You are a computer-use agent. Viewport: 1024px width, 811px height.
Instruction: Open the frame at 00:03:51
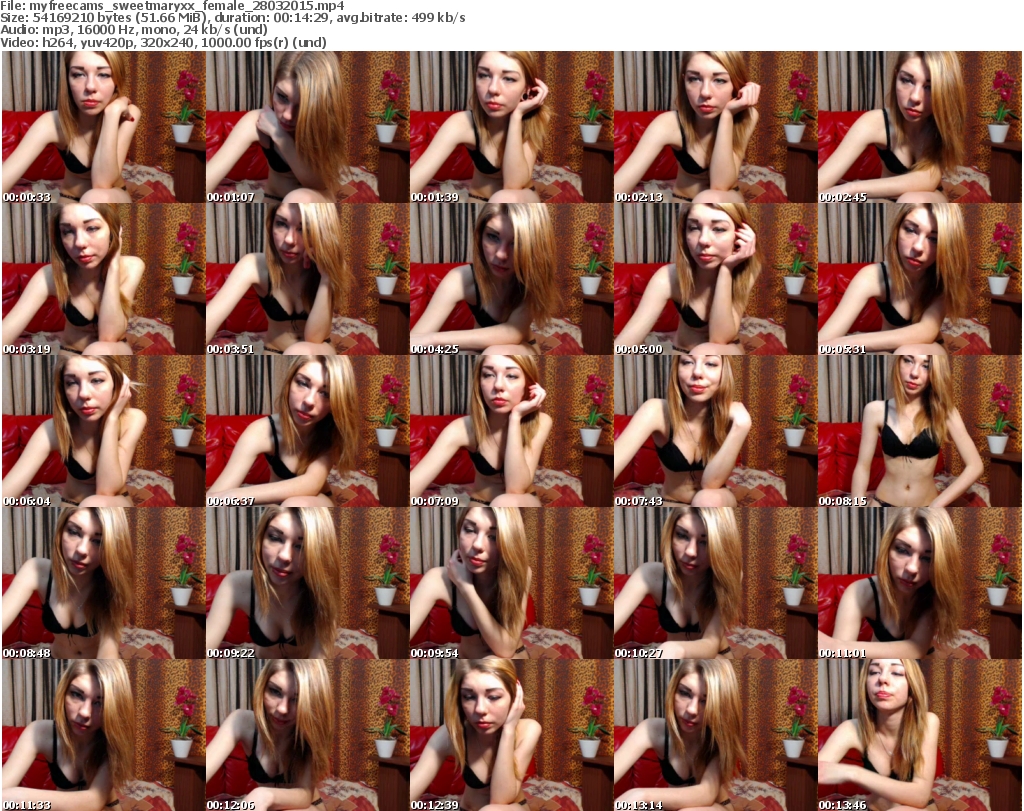click(x=308, y=279)
